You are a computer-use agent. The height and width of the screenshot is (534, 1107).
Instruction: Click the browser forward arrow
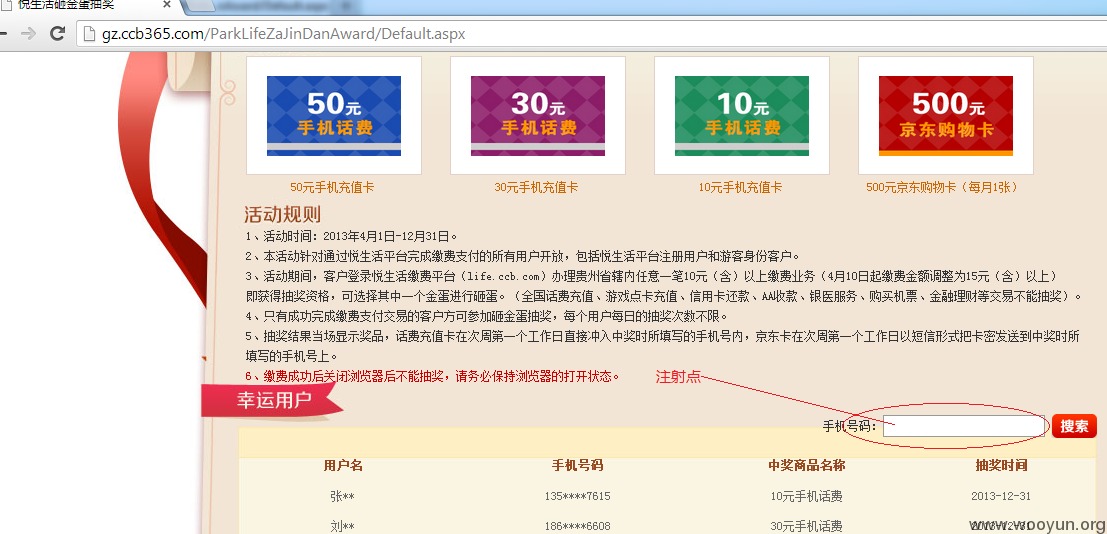tap(28, 33)
